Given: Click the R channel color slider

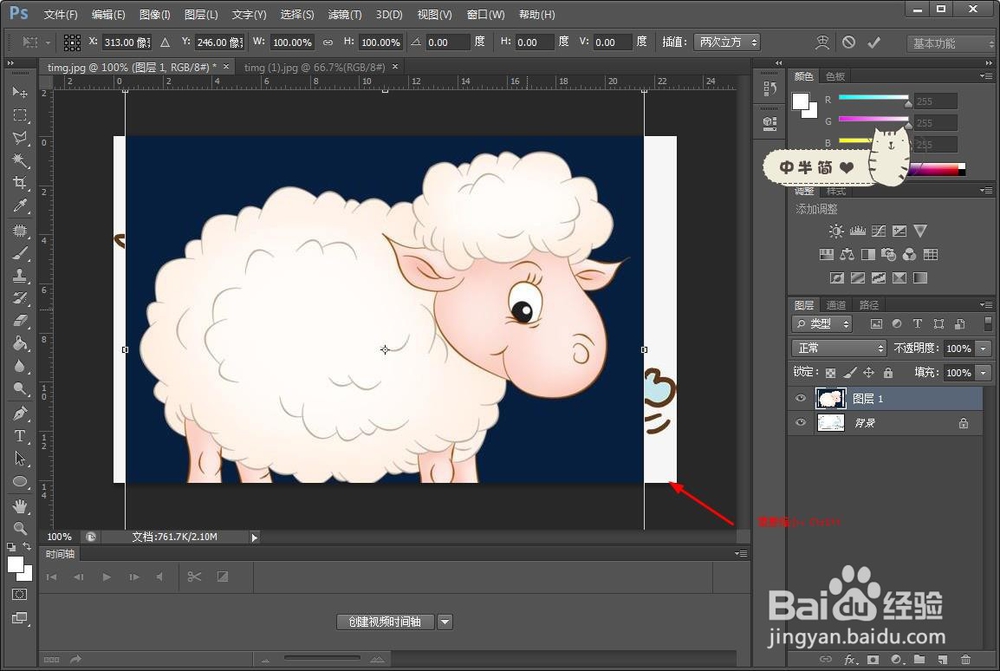Looking at the screenshot, I should 873,98.
